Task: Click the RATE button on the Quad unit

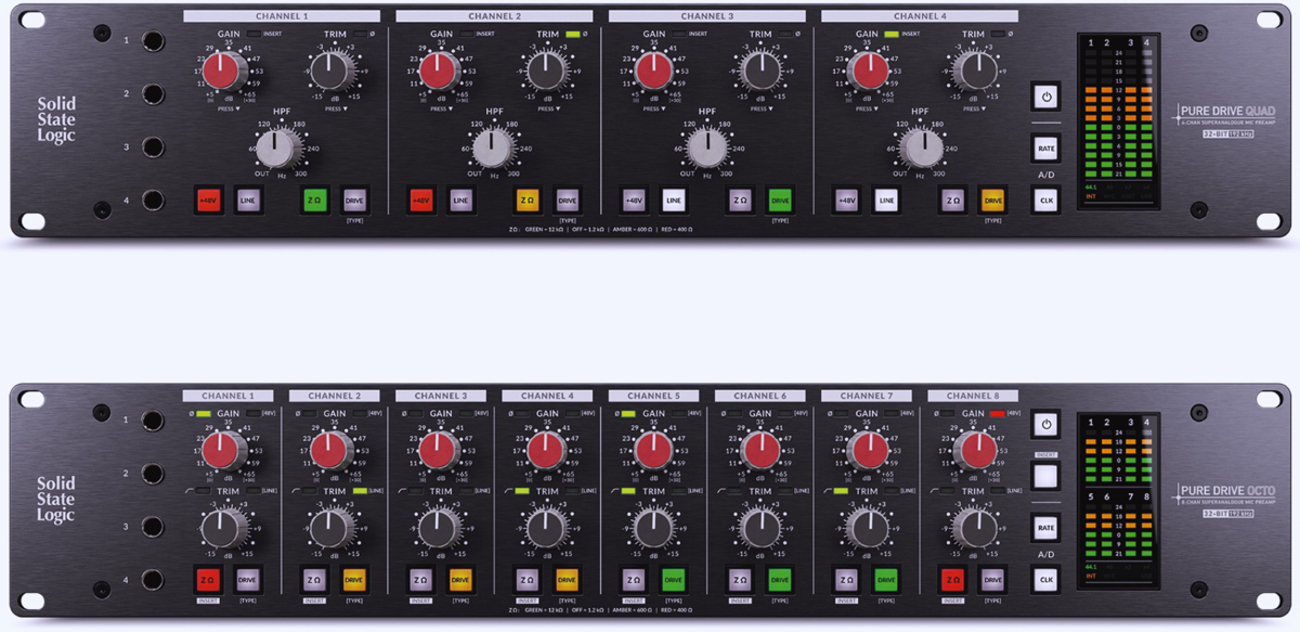Action: [1045, 148]
